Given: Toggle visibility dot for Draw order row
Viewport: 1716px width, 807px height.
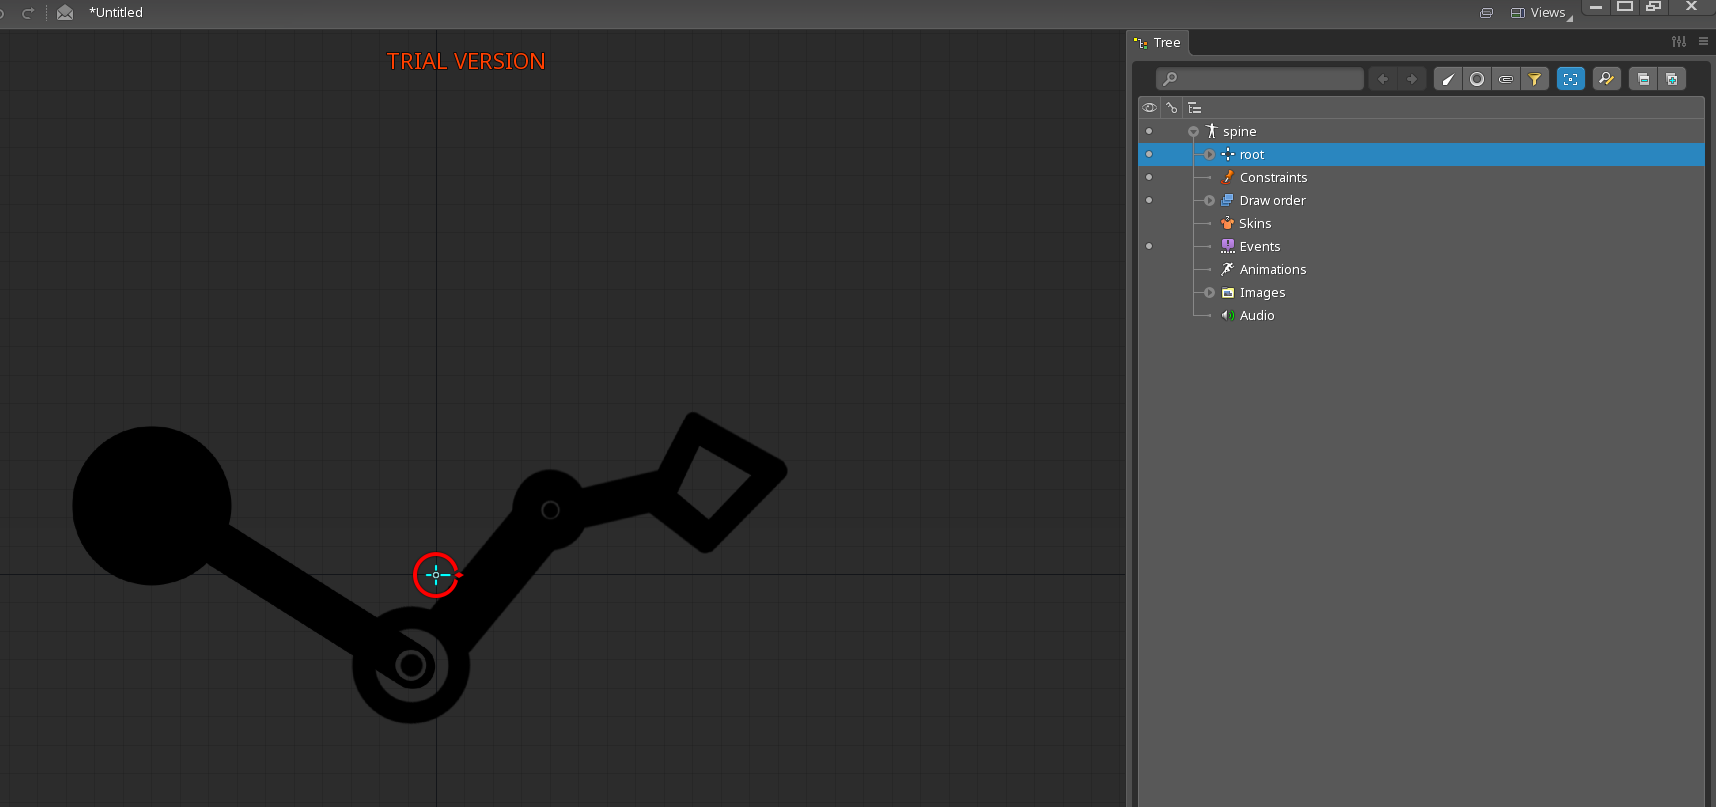Looking at the screenshot, I should (1149, 200).
